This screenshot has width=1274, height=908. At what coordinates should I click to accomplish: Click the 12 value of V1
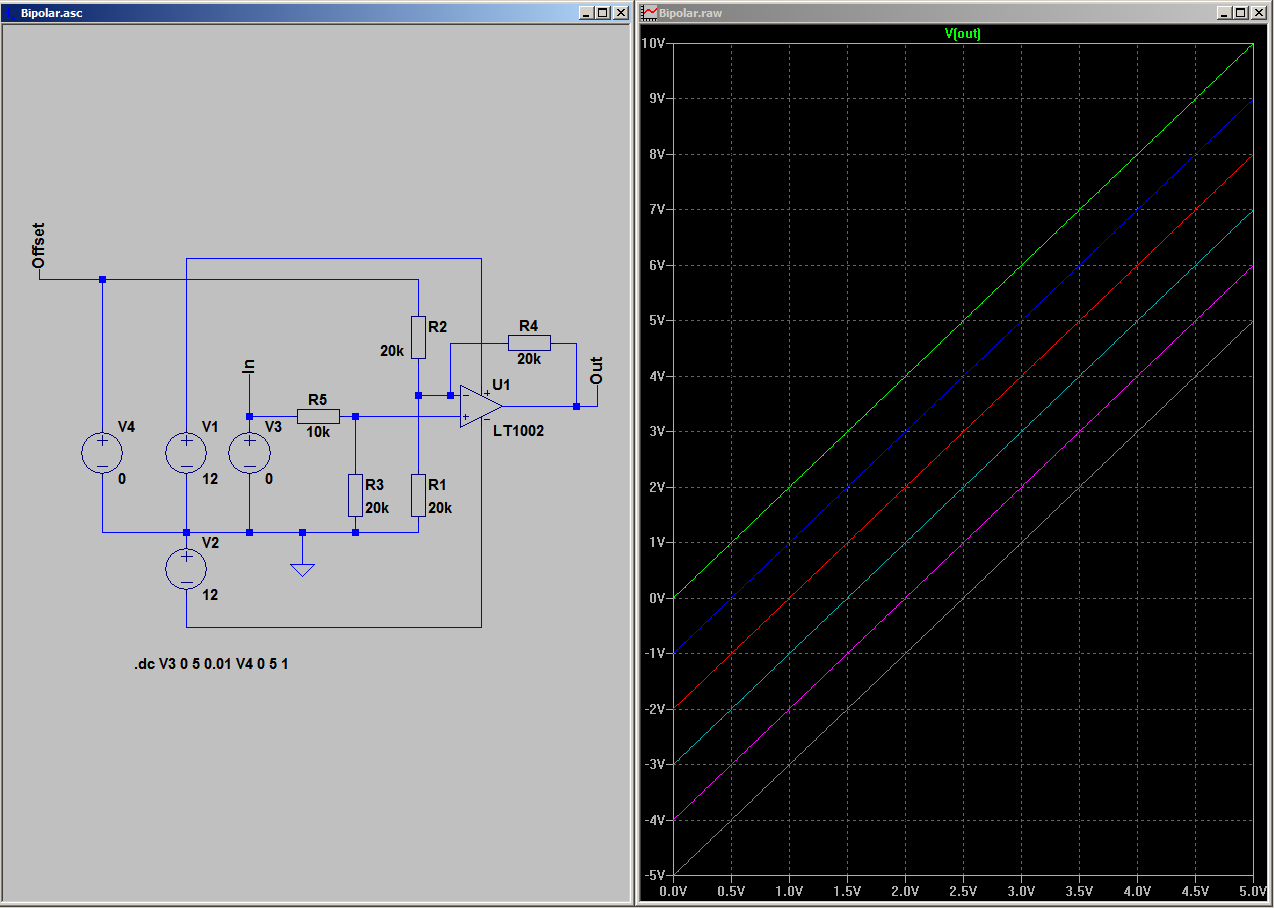(x=210, y=479)
